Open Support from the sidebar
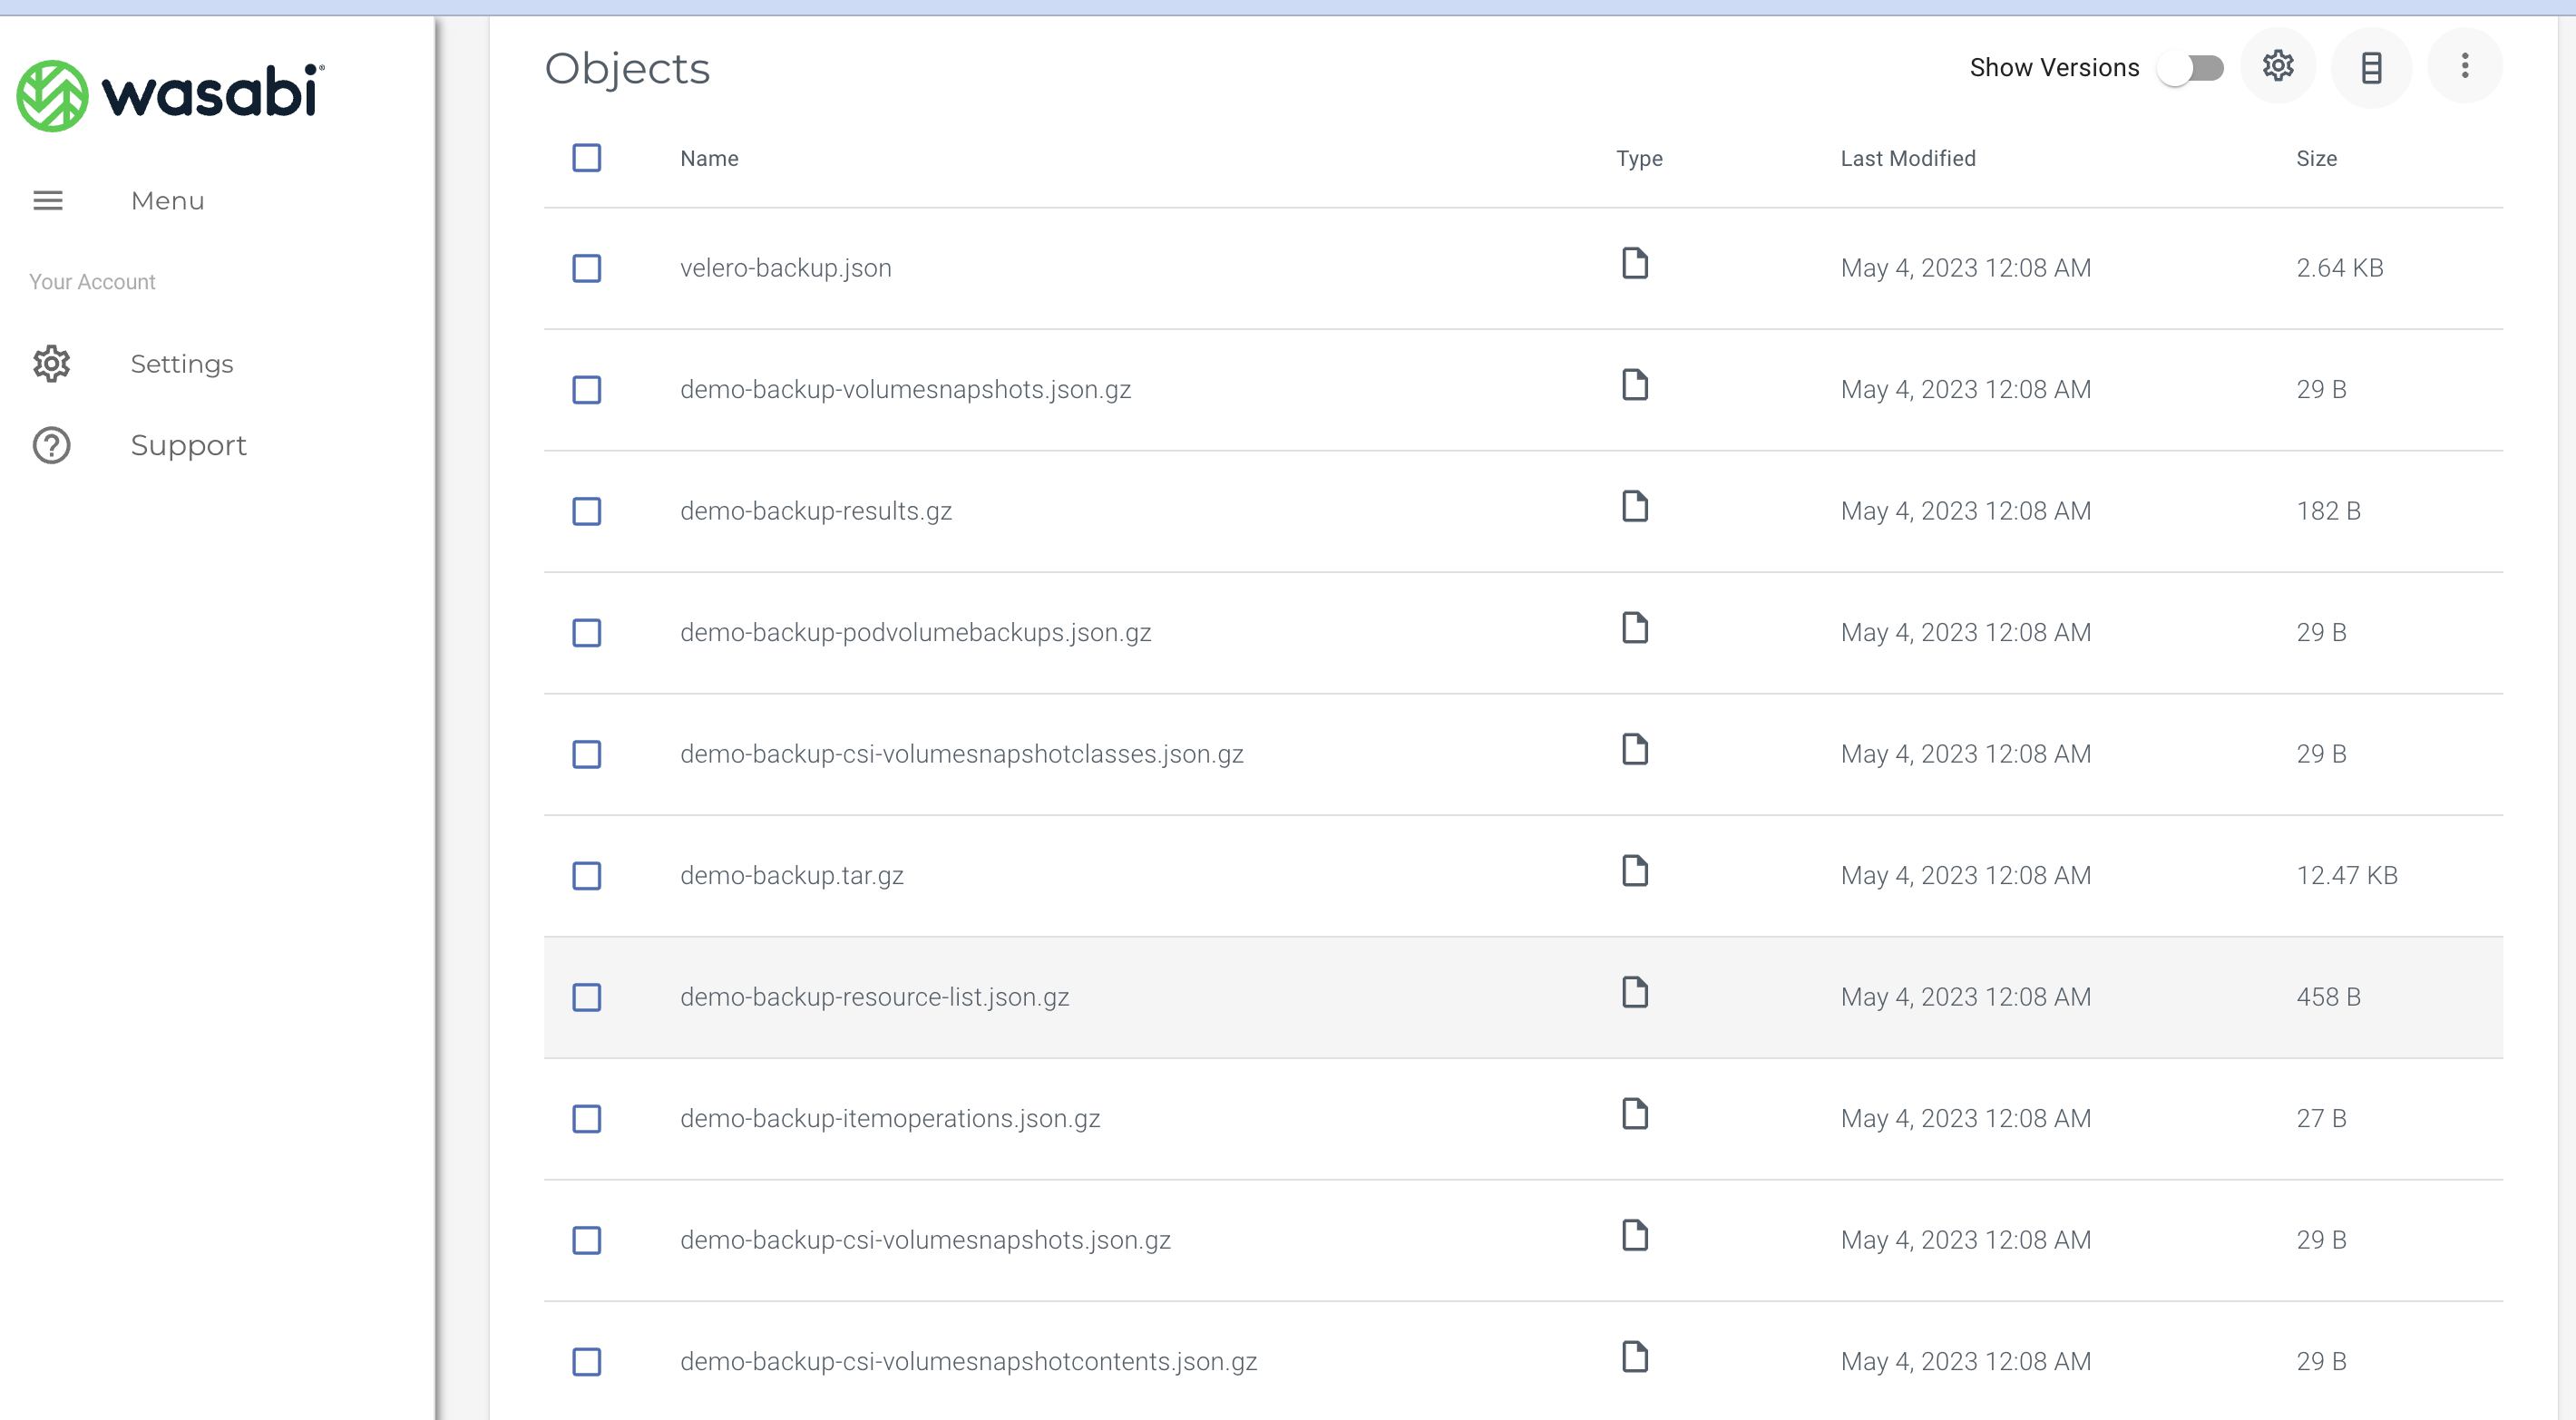The image size is (2576, 1420). pyautogui.click(x=189, y=445)
